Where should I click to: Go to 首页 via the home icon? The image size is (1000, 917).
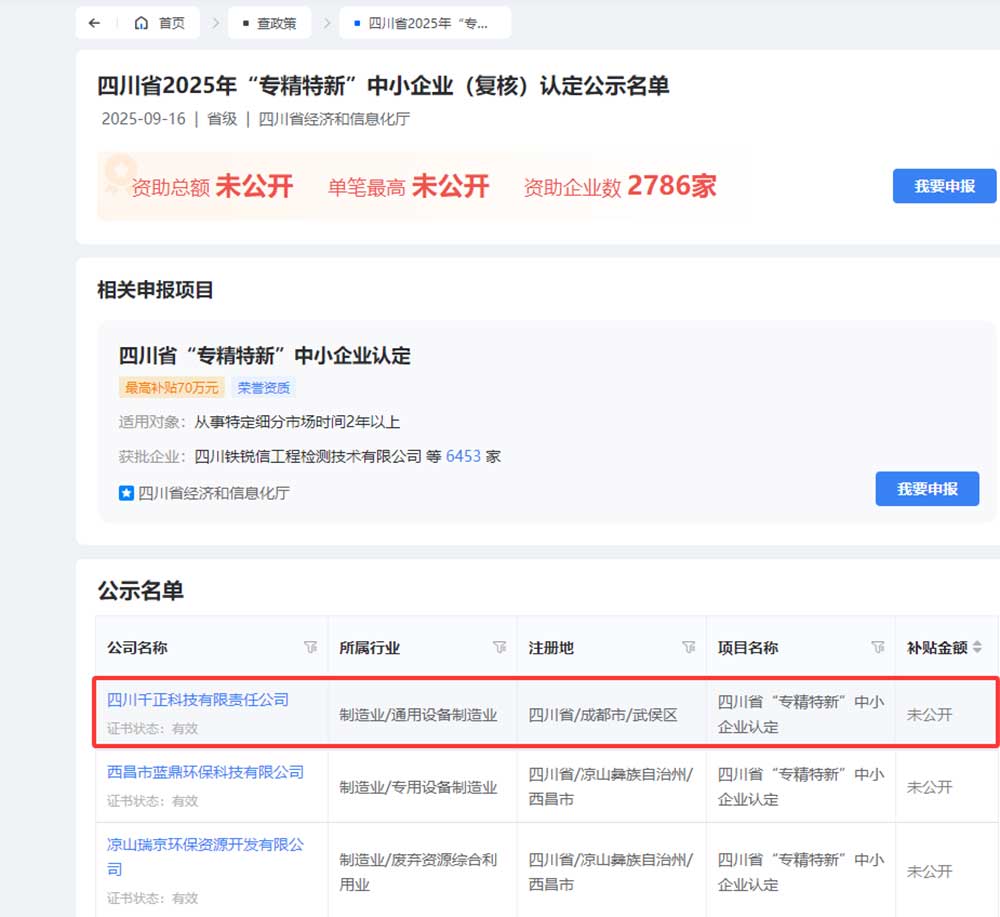coord(142,23)
